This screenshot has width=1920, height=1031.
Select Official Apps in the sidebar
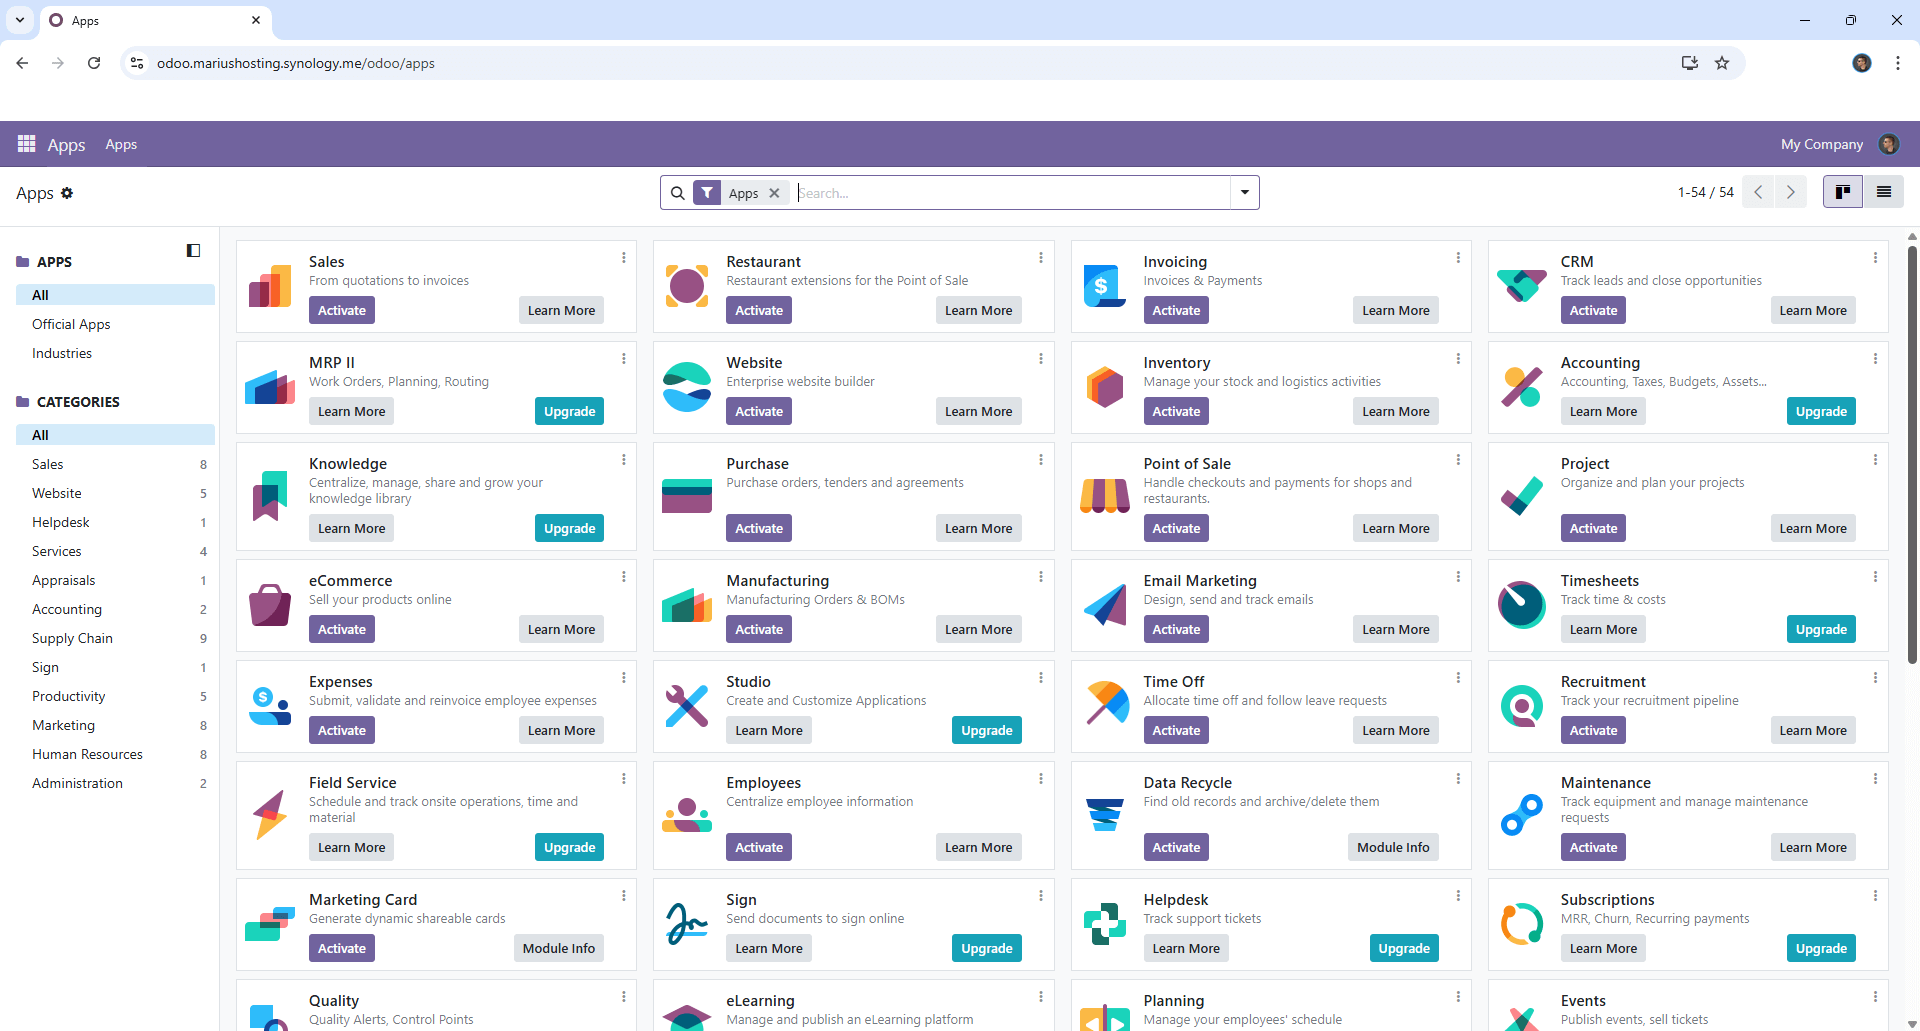click(71, 324)
